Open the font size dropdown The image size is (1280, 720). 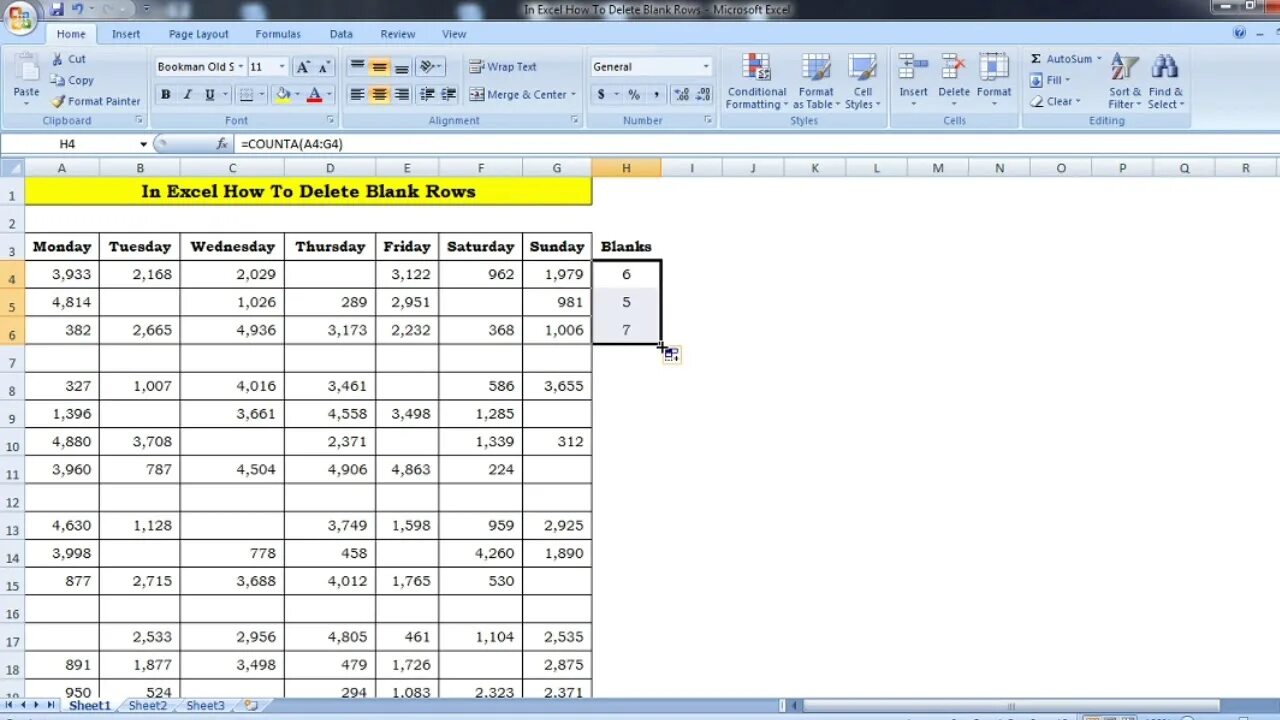click(x=282, y=67)
